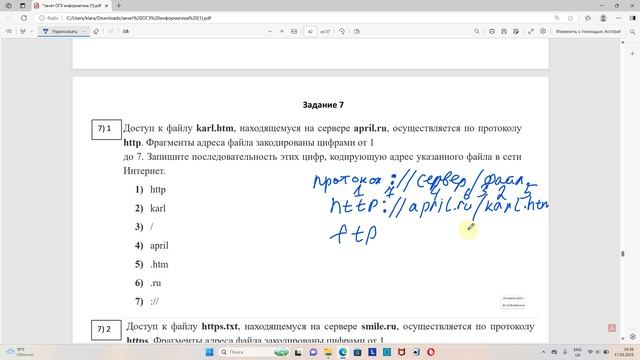The width and height of the screenshot is (640, 360).
Task: Click the scroll up arrow
Action: pyautogui.click(x=622, y=42)
